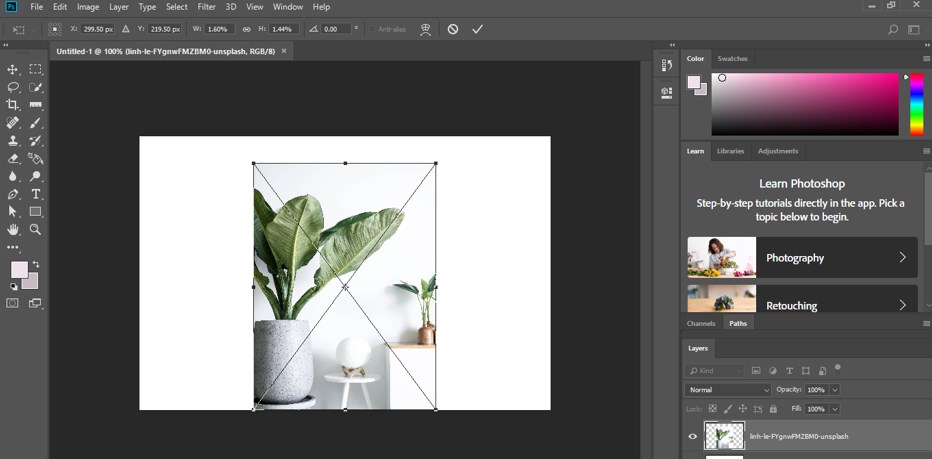The width and height of the screenshot is (932, 459).
Task: Swap foreground and background colors
Action: [36, 264]
